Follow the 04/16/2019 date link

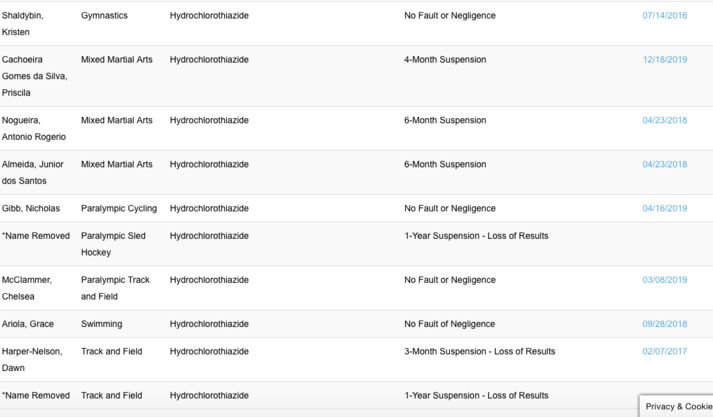pos(664,209)
